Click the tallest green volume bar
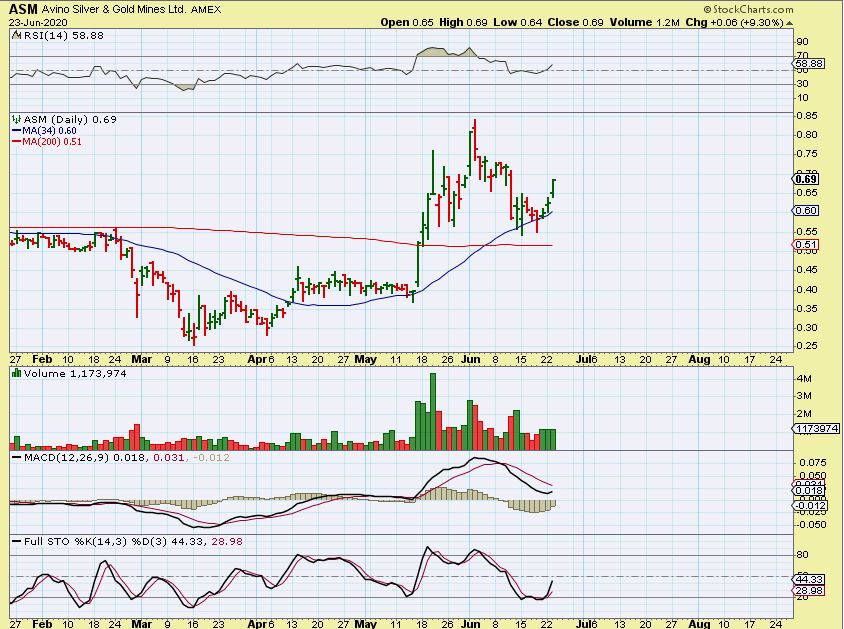The height and width of the screenshot is (629, 844). tap(433, 410)
